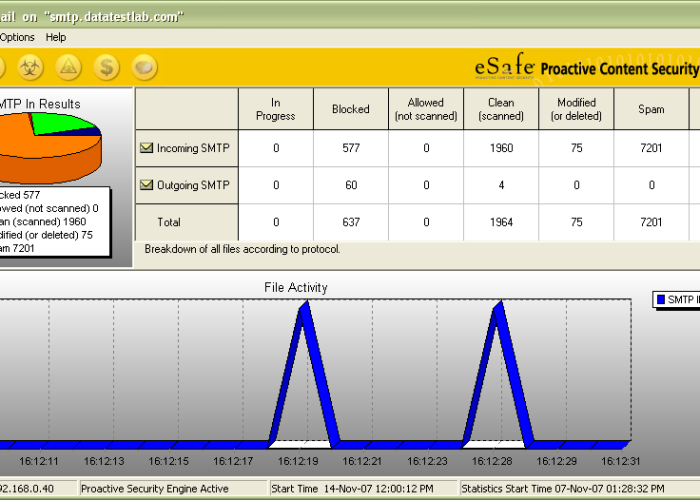Click the Outgoing SMTP envelope icon

pyautogui.click(x=147, y=185)
